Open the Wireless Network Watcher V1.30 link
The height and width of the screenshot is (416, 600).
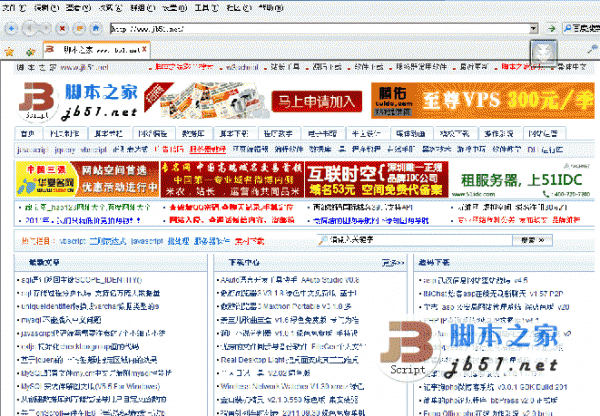(292, 387)
